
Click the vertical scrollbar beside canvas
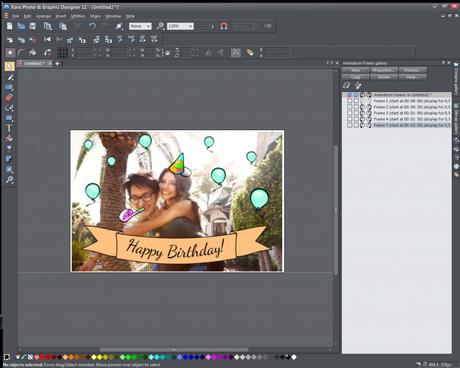(336, 209)
